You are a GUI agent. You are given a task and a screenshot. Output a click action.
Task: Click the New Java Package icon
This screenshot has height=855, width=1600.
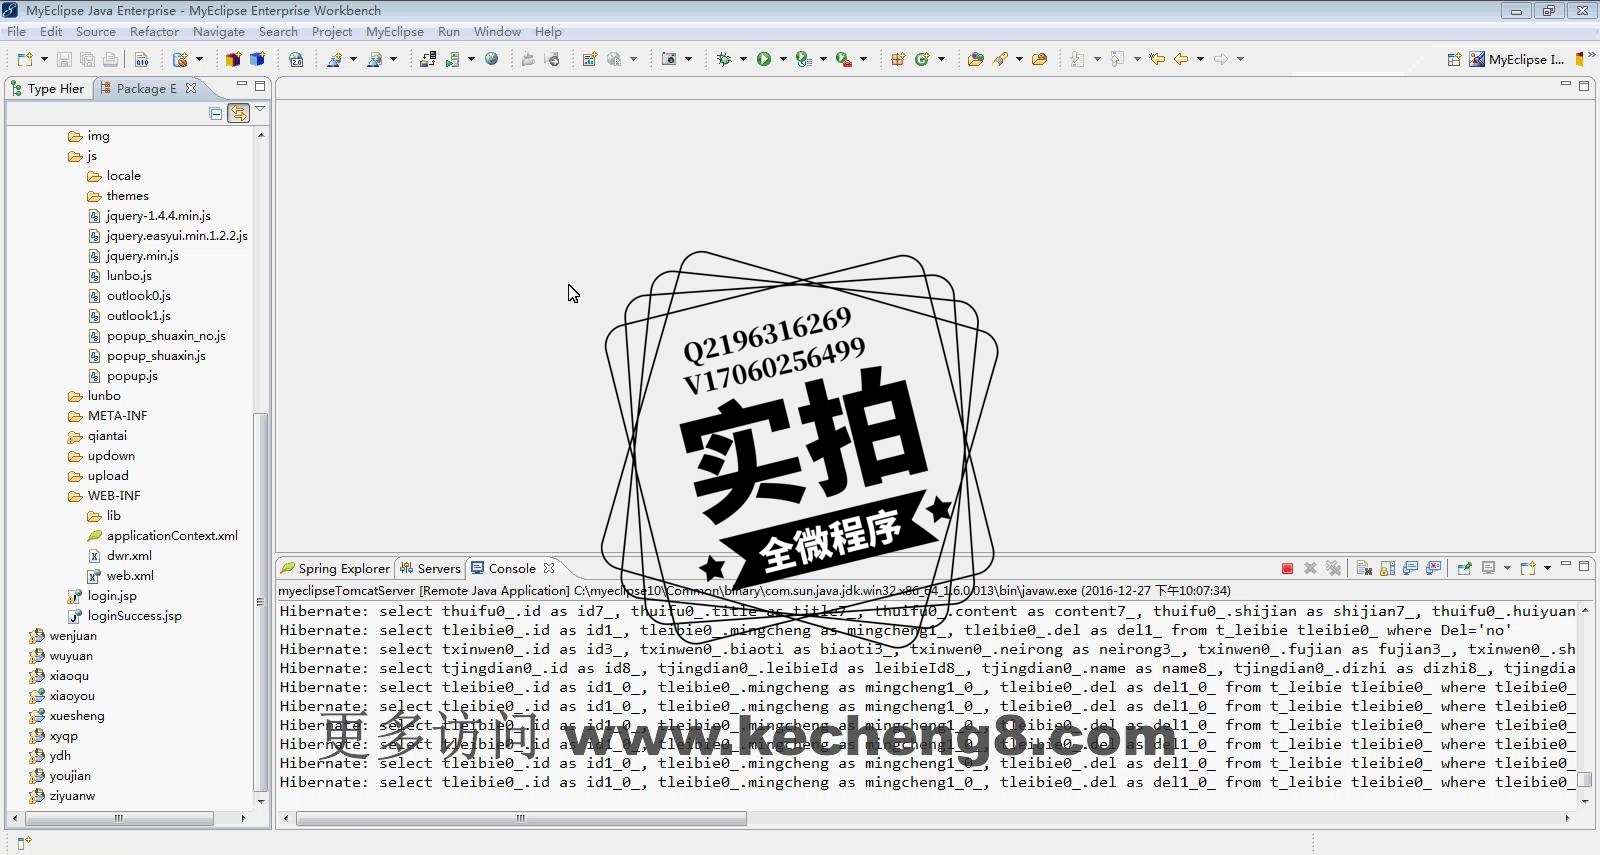(897, 59)
